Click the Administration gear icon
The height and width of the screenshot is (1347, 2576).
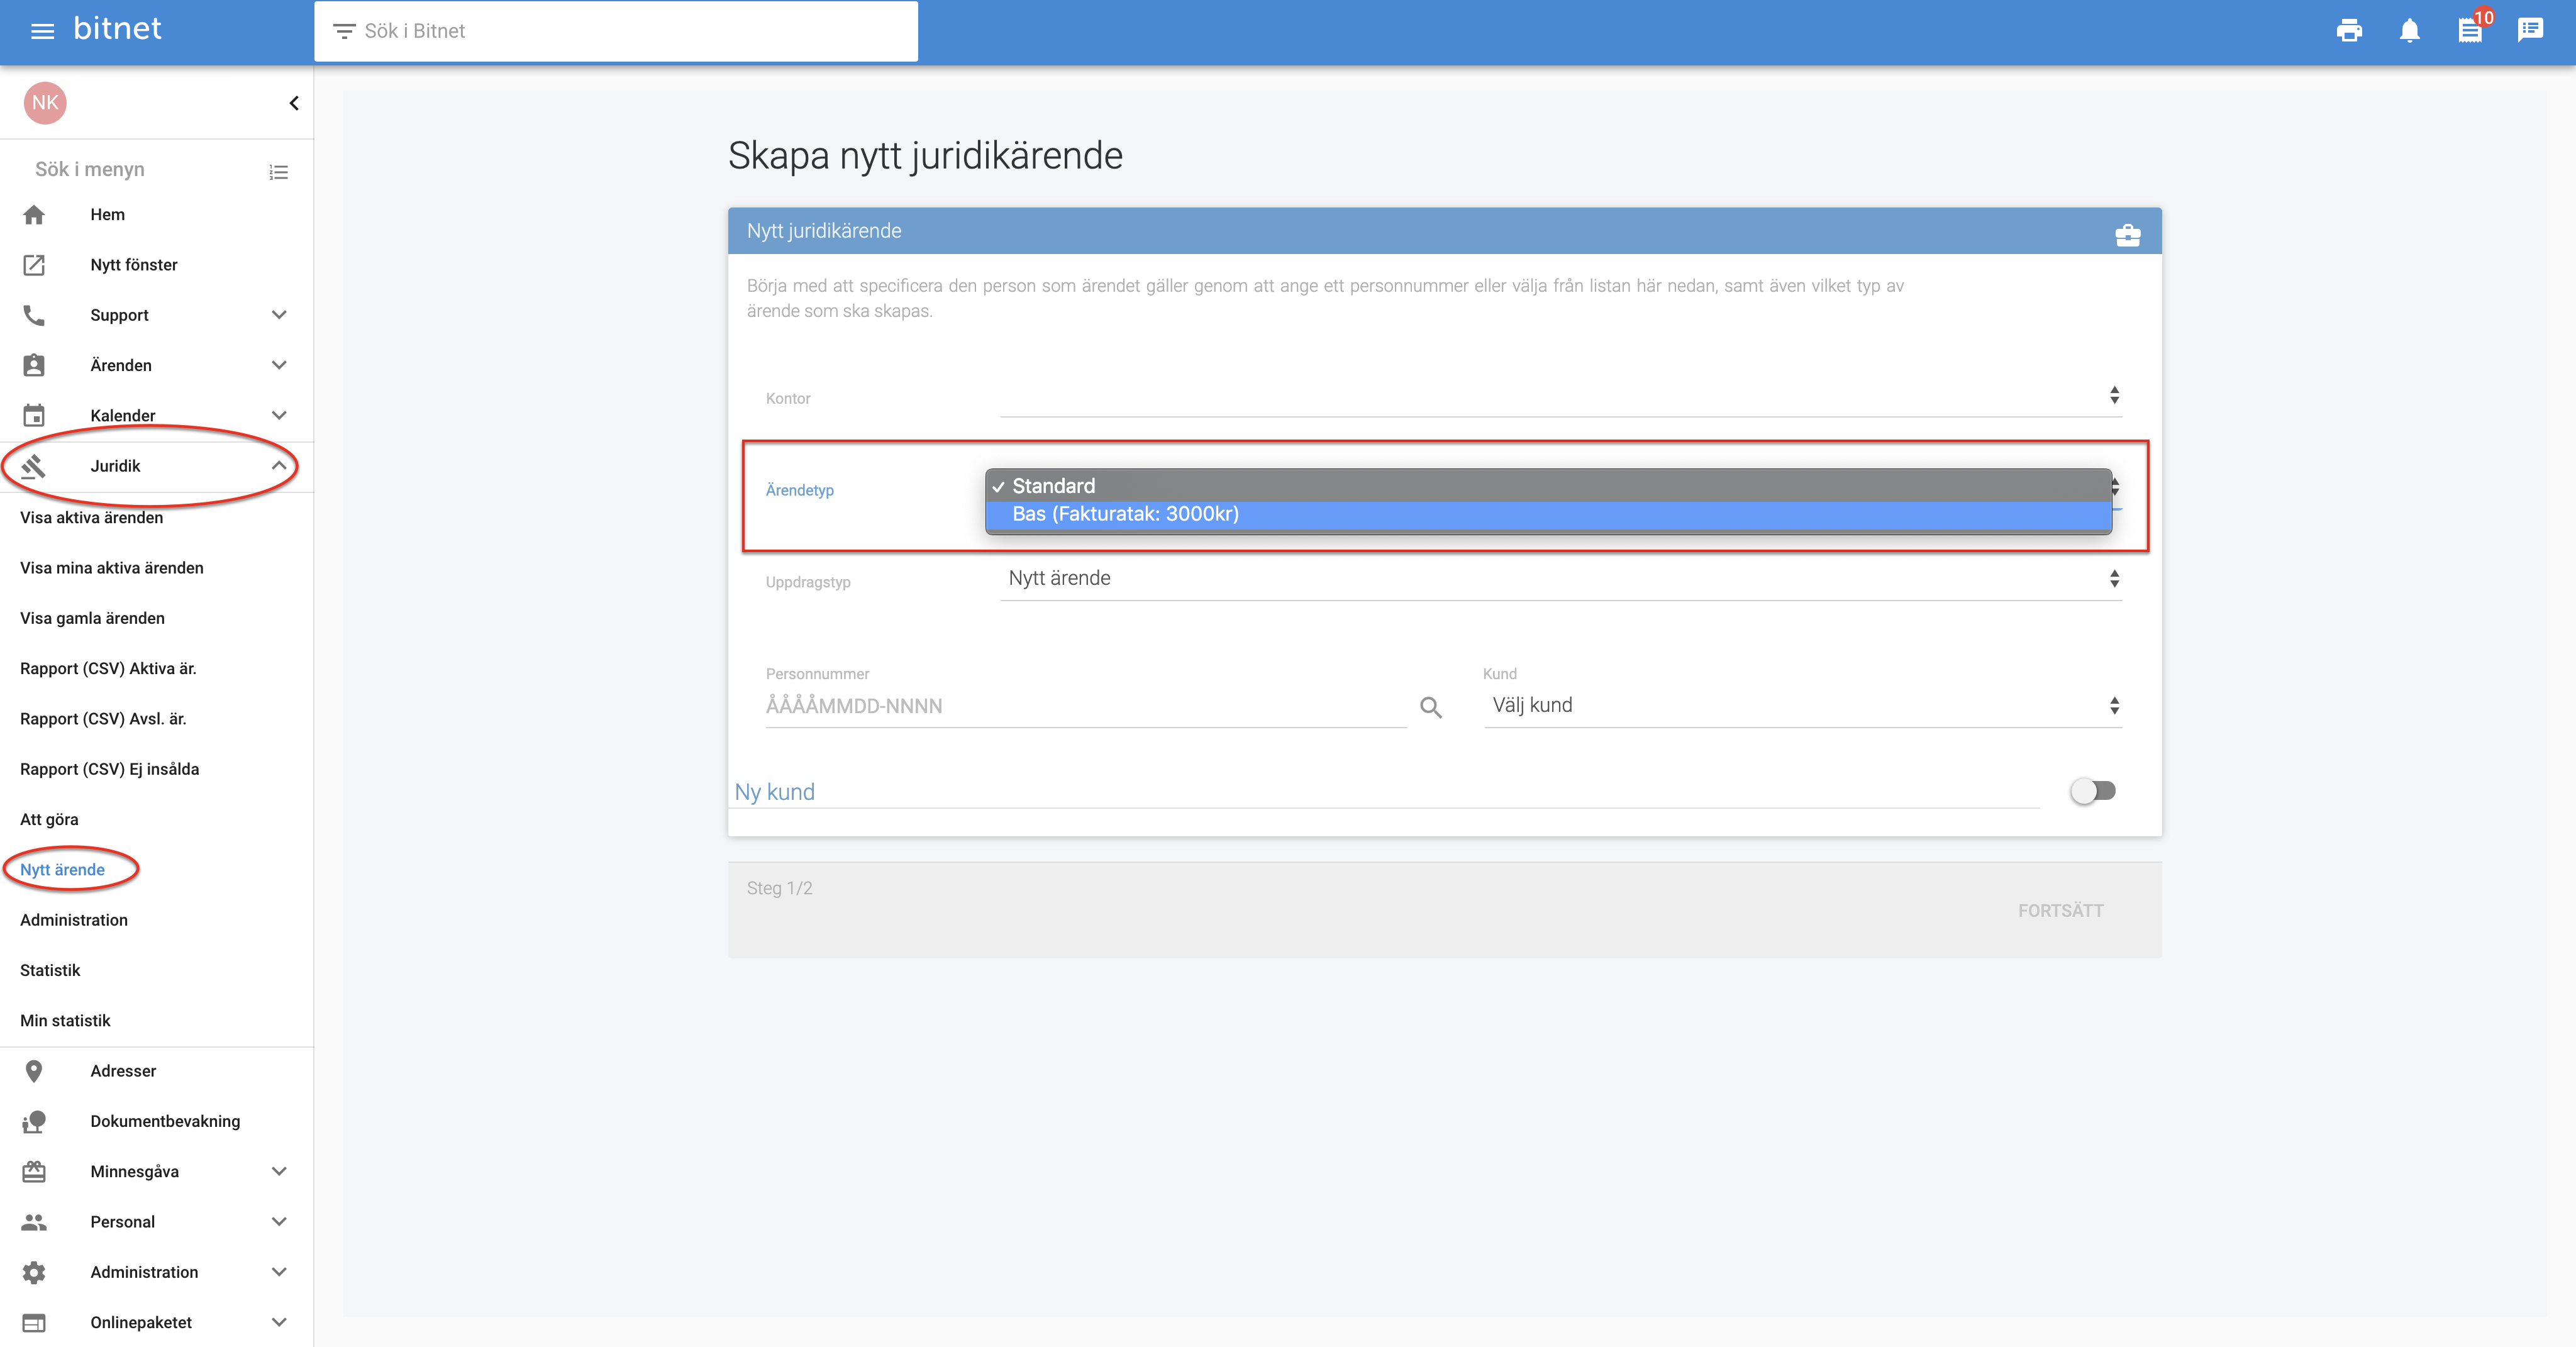(x=34, y=1272)
